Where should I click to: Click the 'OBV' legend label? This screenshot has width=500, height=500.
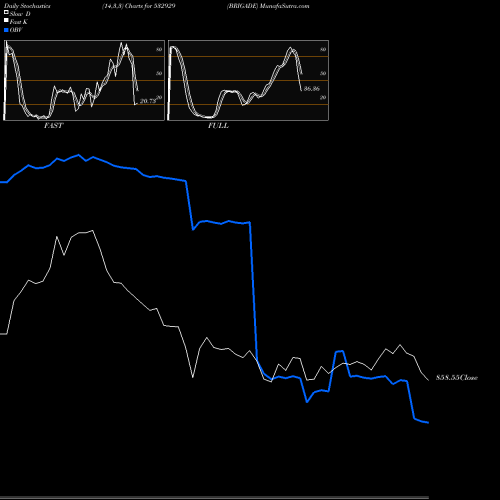[x=16, y=30]
